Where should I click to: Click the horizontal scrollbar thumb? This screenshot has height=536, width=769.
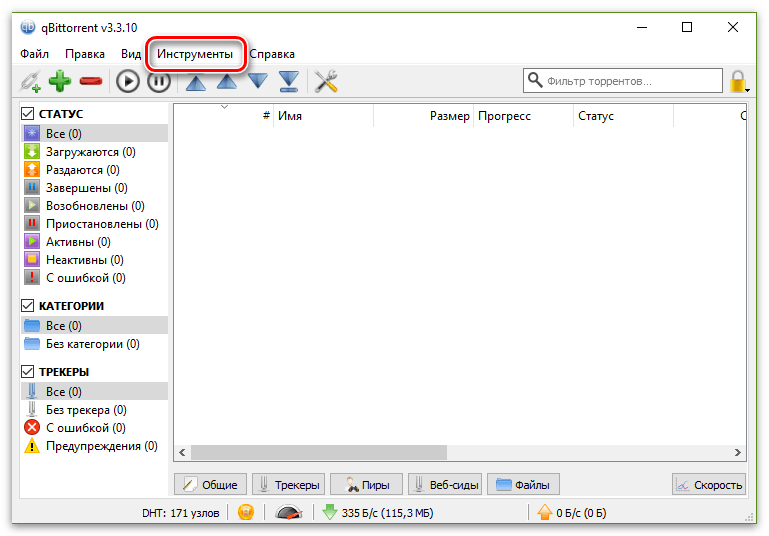pos(319,452)
